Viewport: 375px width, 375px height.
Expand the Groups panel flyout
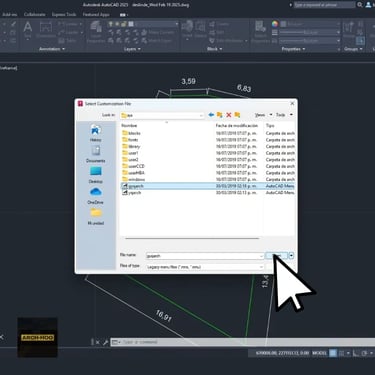pos(353,49)
